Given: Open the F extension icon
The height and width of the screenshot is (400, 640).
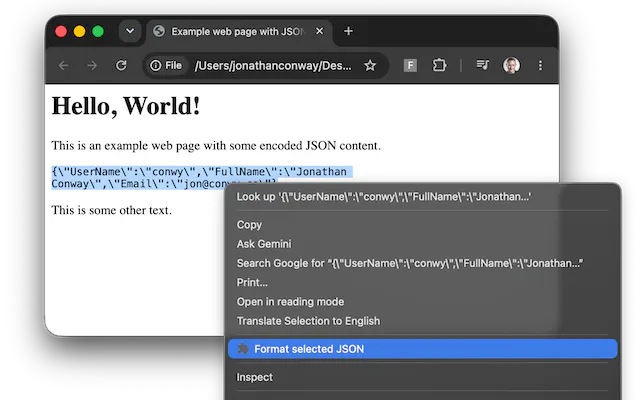Looking at the screenshot, I should [x=410, y=65].
